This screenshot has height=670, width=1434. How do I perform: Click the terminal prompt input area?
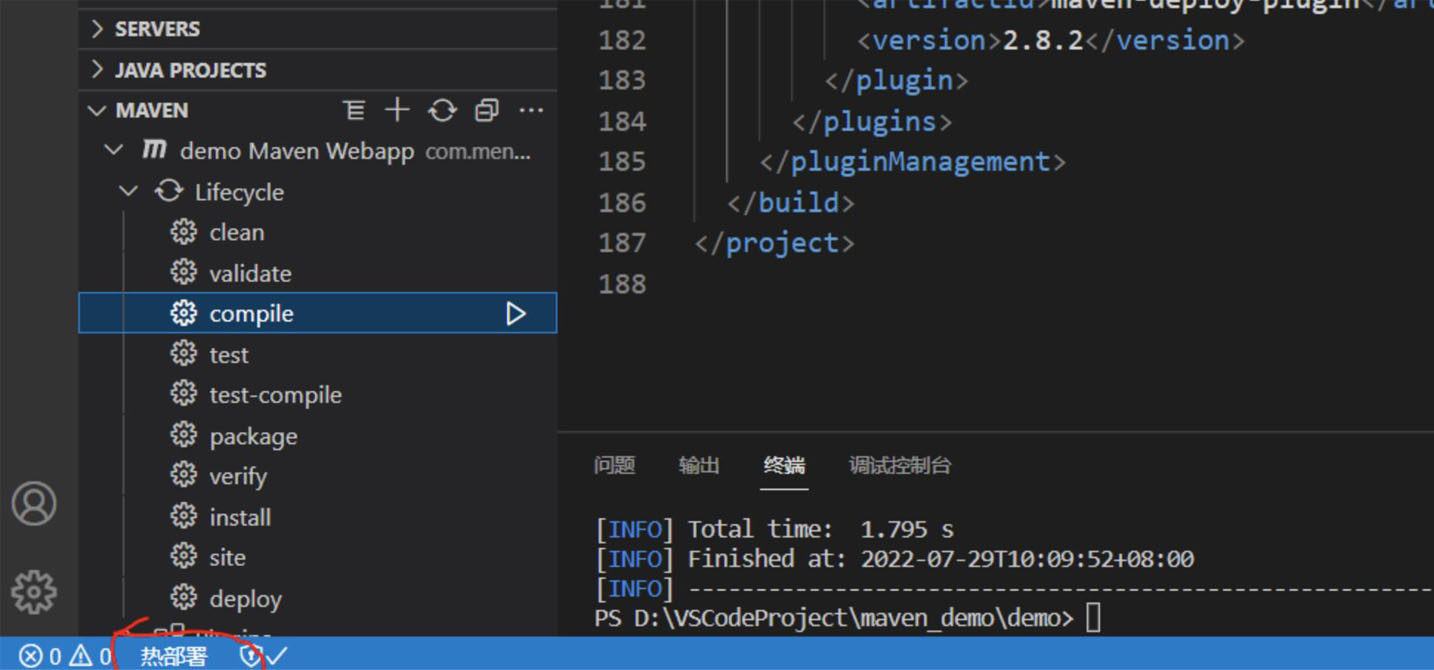[1093, 618]
